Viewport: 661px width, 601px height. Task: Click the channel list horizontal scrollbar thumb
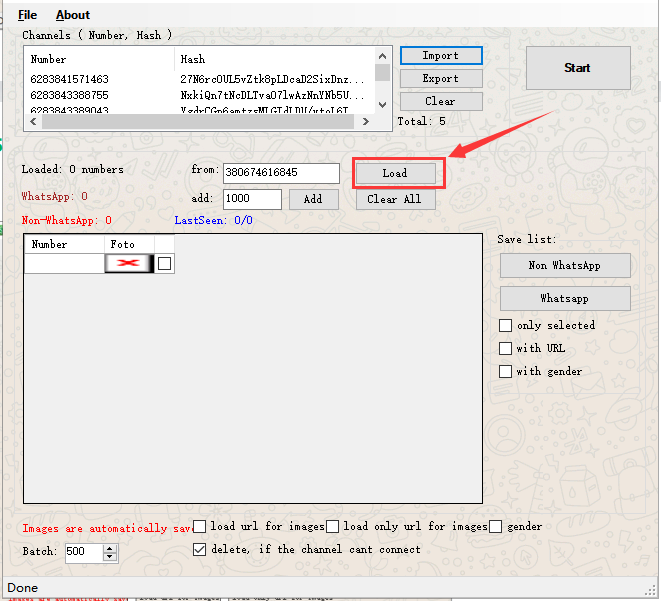(x=198, y=121)
